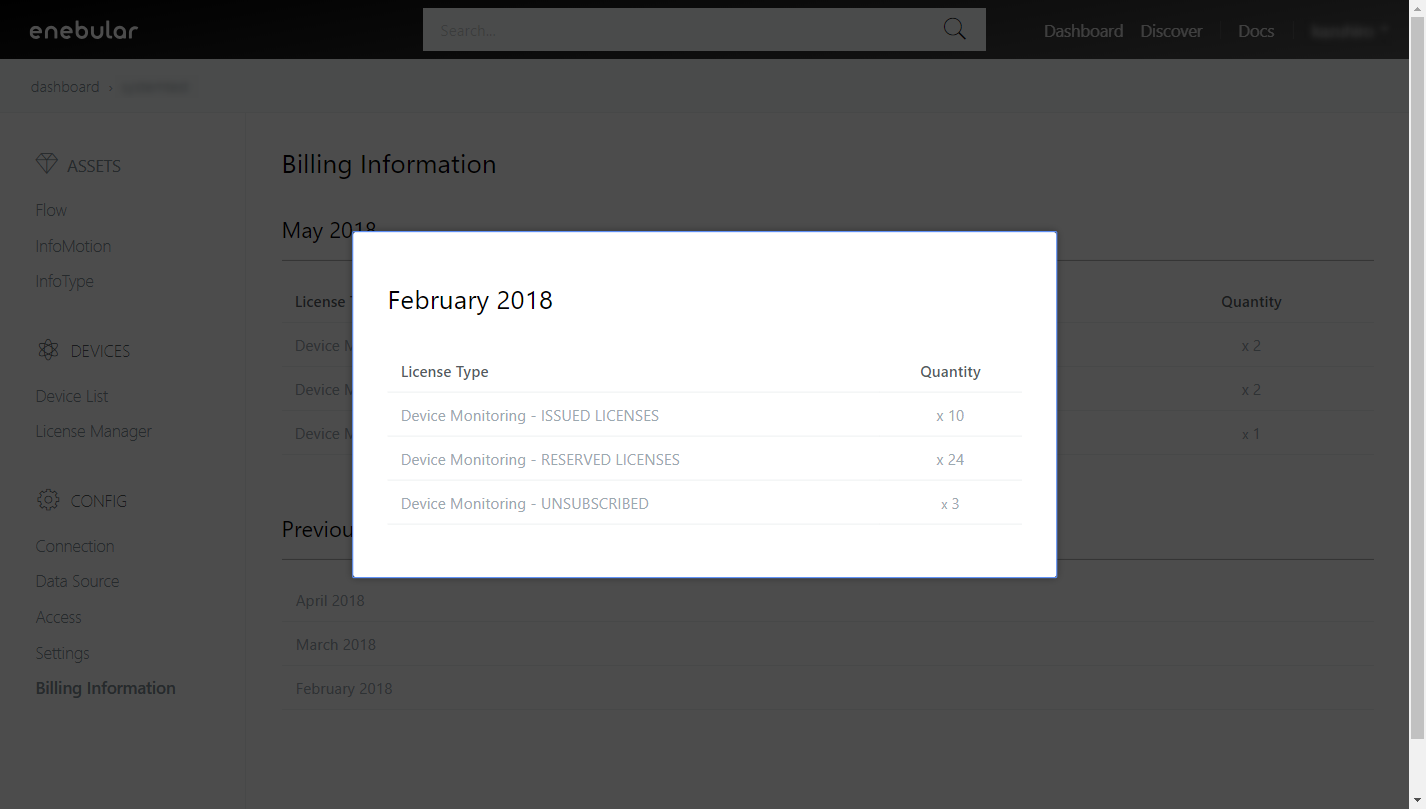
Task: Open the user account dropdown
Action: (1349, 31)
